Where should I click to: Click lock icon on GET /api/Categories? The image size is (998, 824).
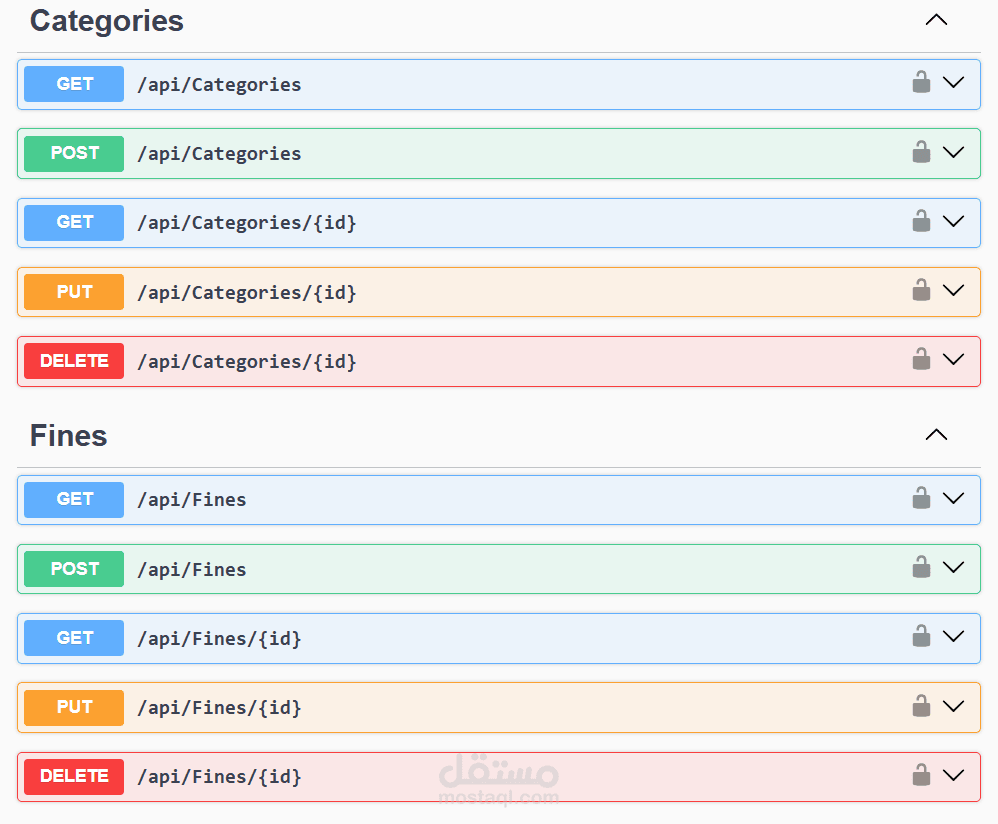[x=921, y=82]
